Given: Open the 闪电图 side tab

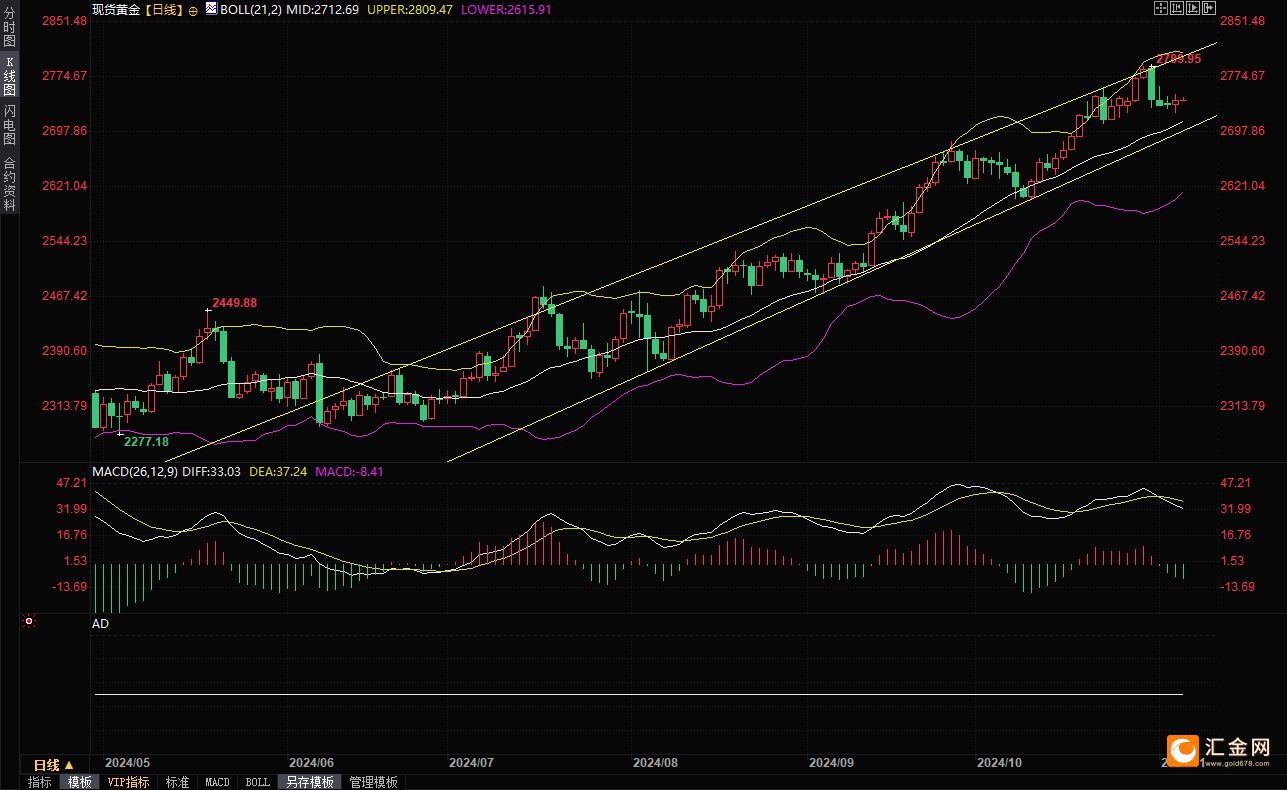Looking at the screenshot, I should pyautogui.click(x=9, y=125).
